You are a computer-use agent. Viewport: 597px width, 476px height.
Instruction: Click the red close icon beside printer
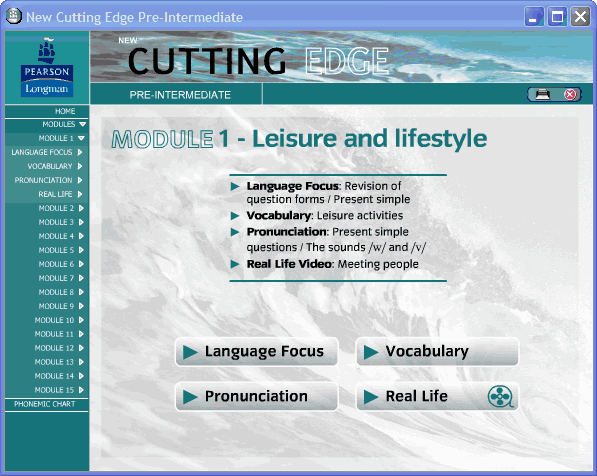click(x=570, y=94)
